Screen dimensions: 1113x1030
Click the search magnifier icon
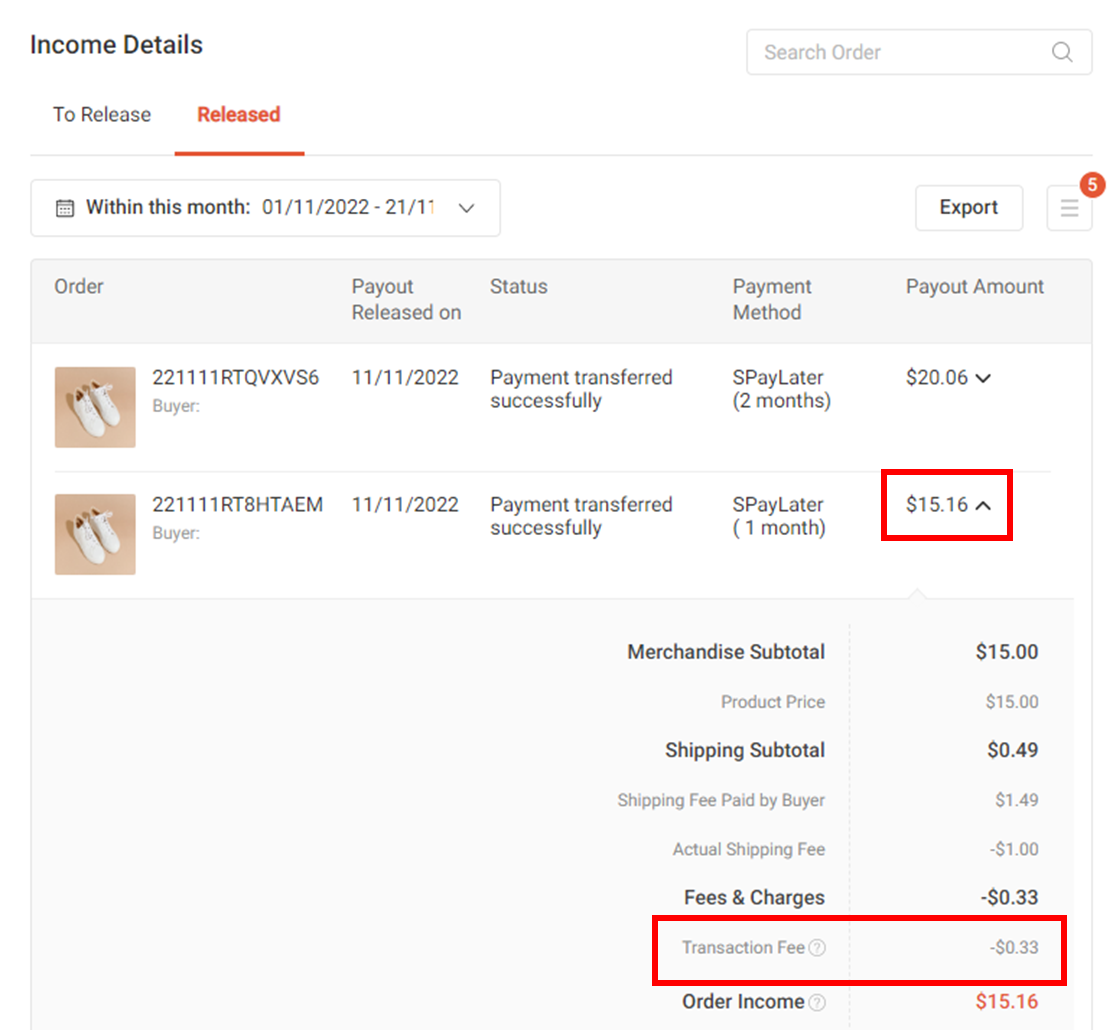pyautogui.click(x=1062, y=52)
